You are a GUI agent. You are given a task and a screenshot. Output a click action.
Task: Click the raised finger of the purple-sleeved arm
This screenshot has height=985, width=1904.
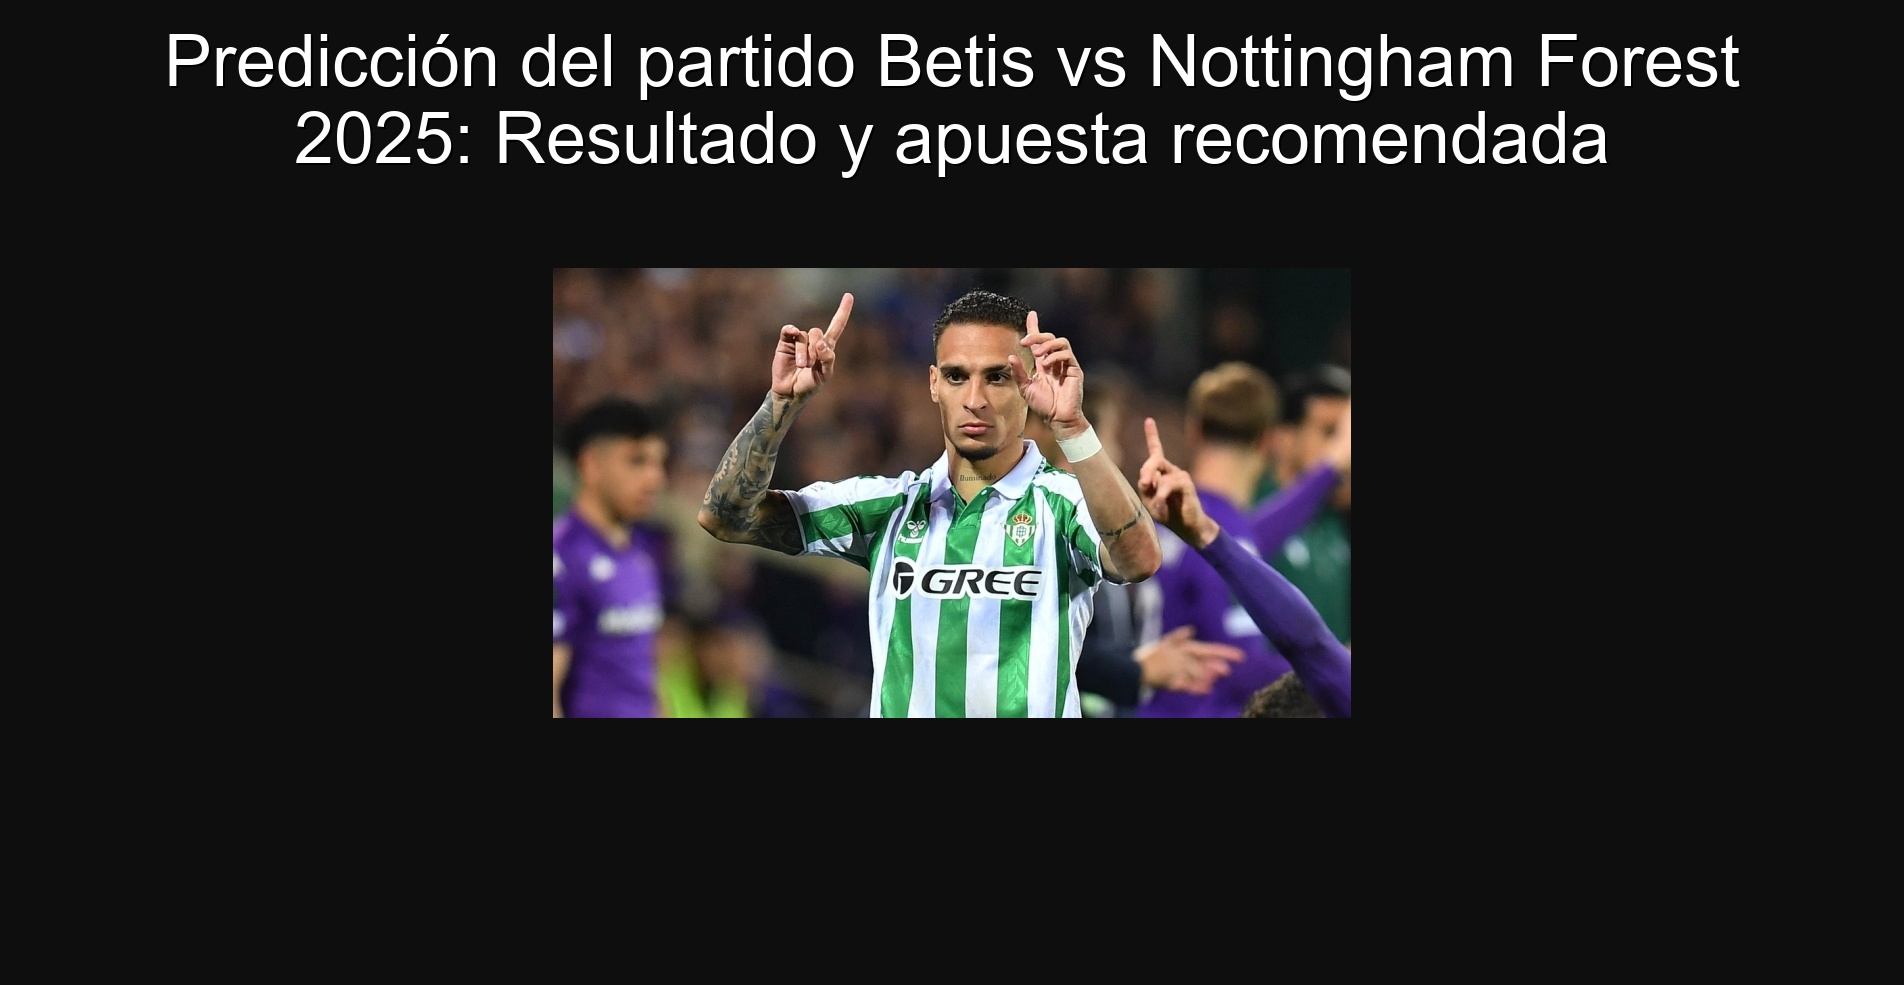[1153, 440]
